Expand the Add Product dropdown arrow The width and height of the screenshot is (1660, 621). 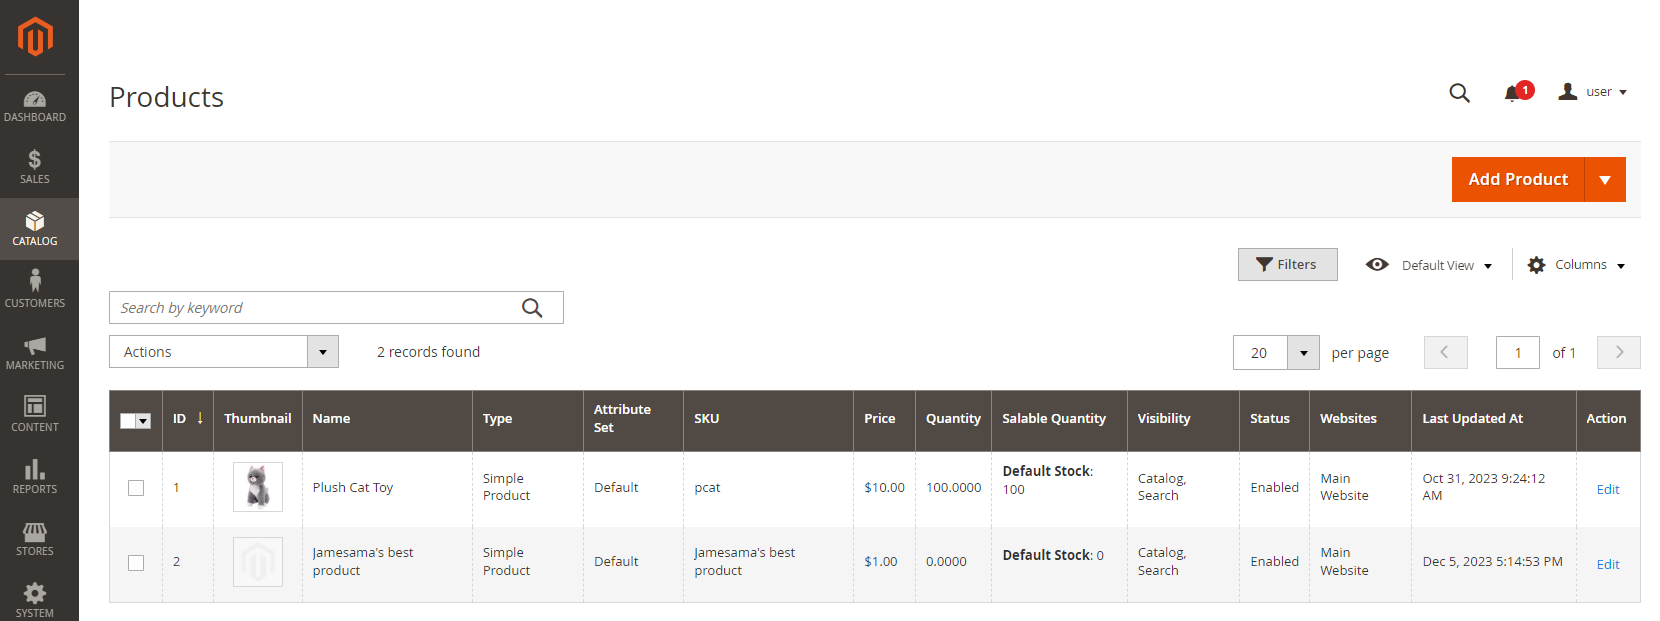(x=1605, y=180)
